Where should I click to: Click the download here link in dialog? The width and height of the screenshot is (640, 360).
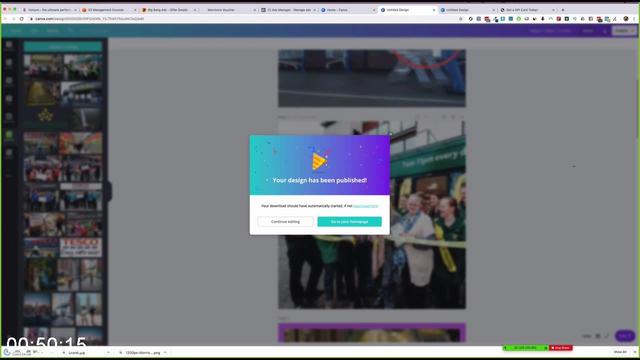tap(366, 206)
